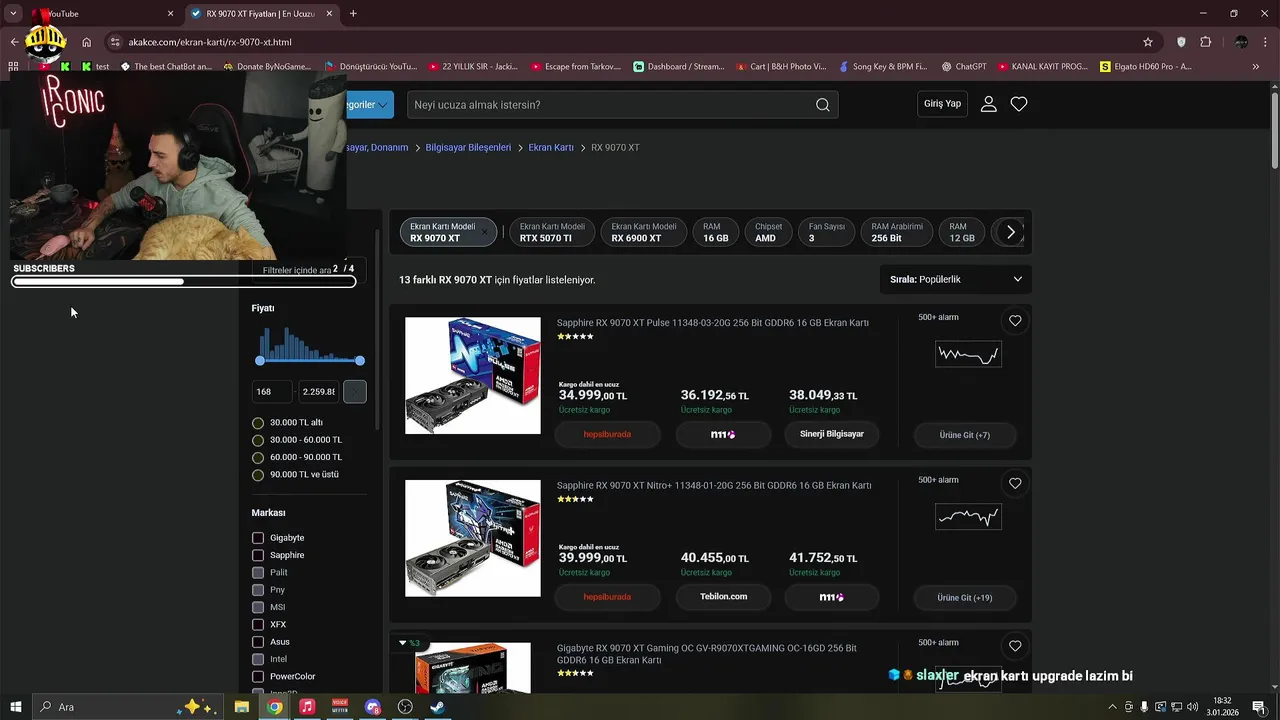1280x720 pixels.
Task: Favorite the Gigabyte Gaming OC card
Action: tap(1015, 646)
